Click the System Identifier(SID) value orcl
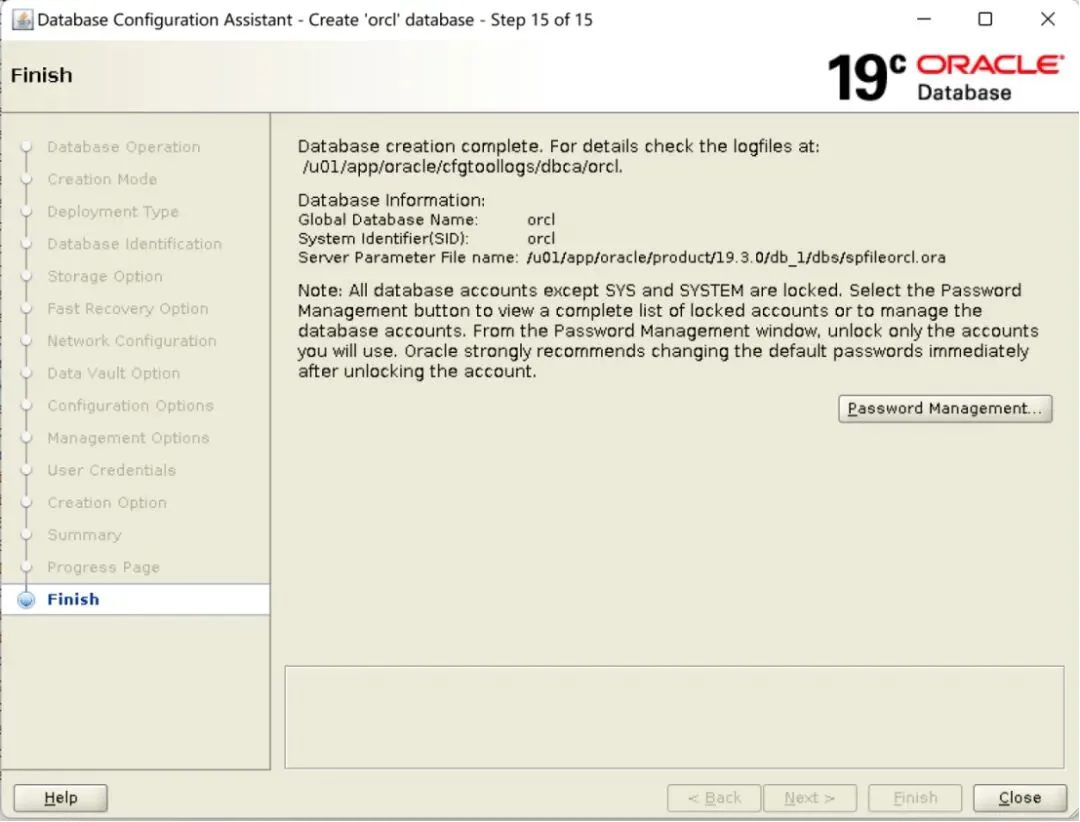The image size is (1080, 822). pyautogui.click(x=541, y=238)
